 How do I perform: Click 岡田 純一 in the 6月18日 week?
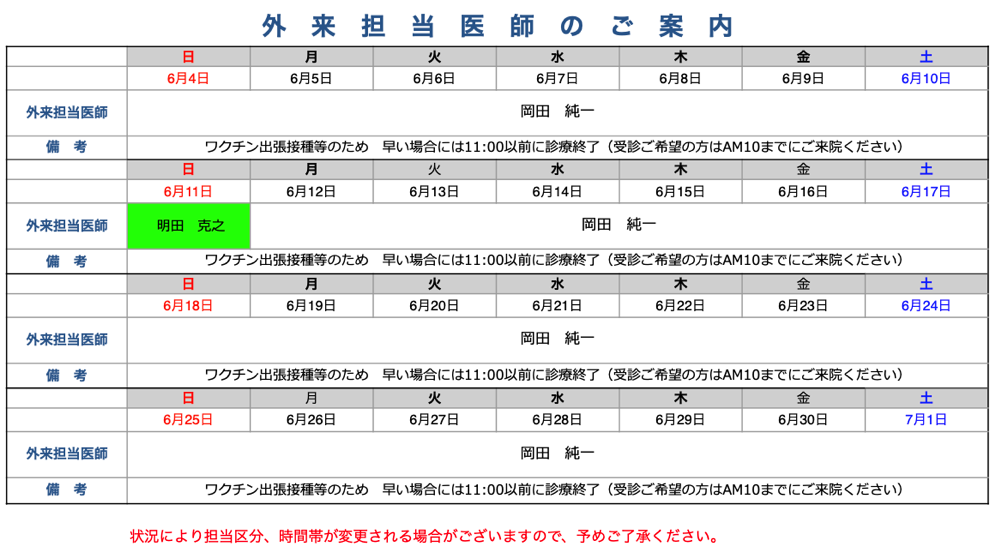pos(557,339)
